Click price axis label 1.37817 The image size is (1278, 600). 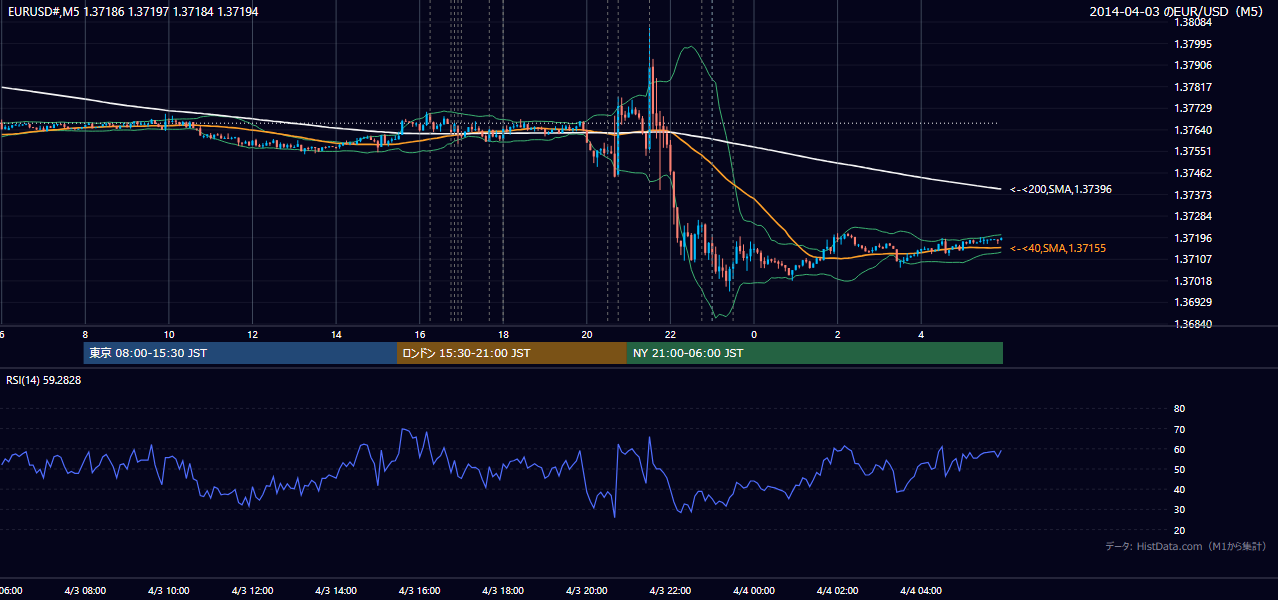(x=1194, y=87)
